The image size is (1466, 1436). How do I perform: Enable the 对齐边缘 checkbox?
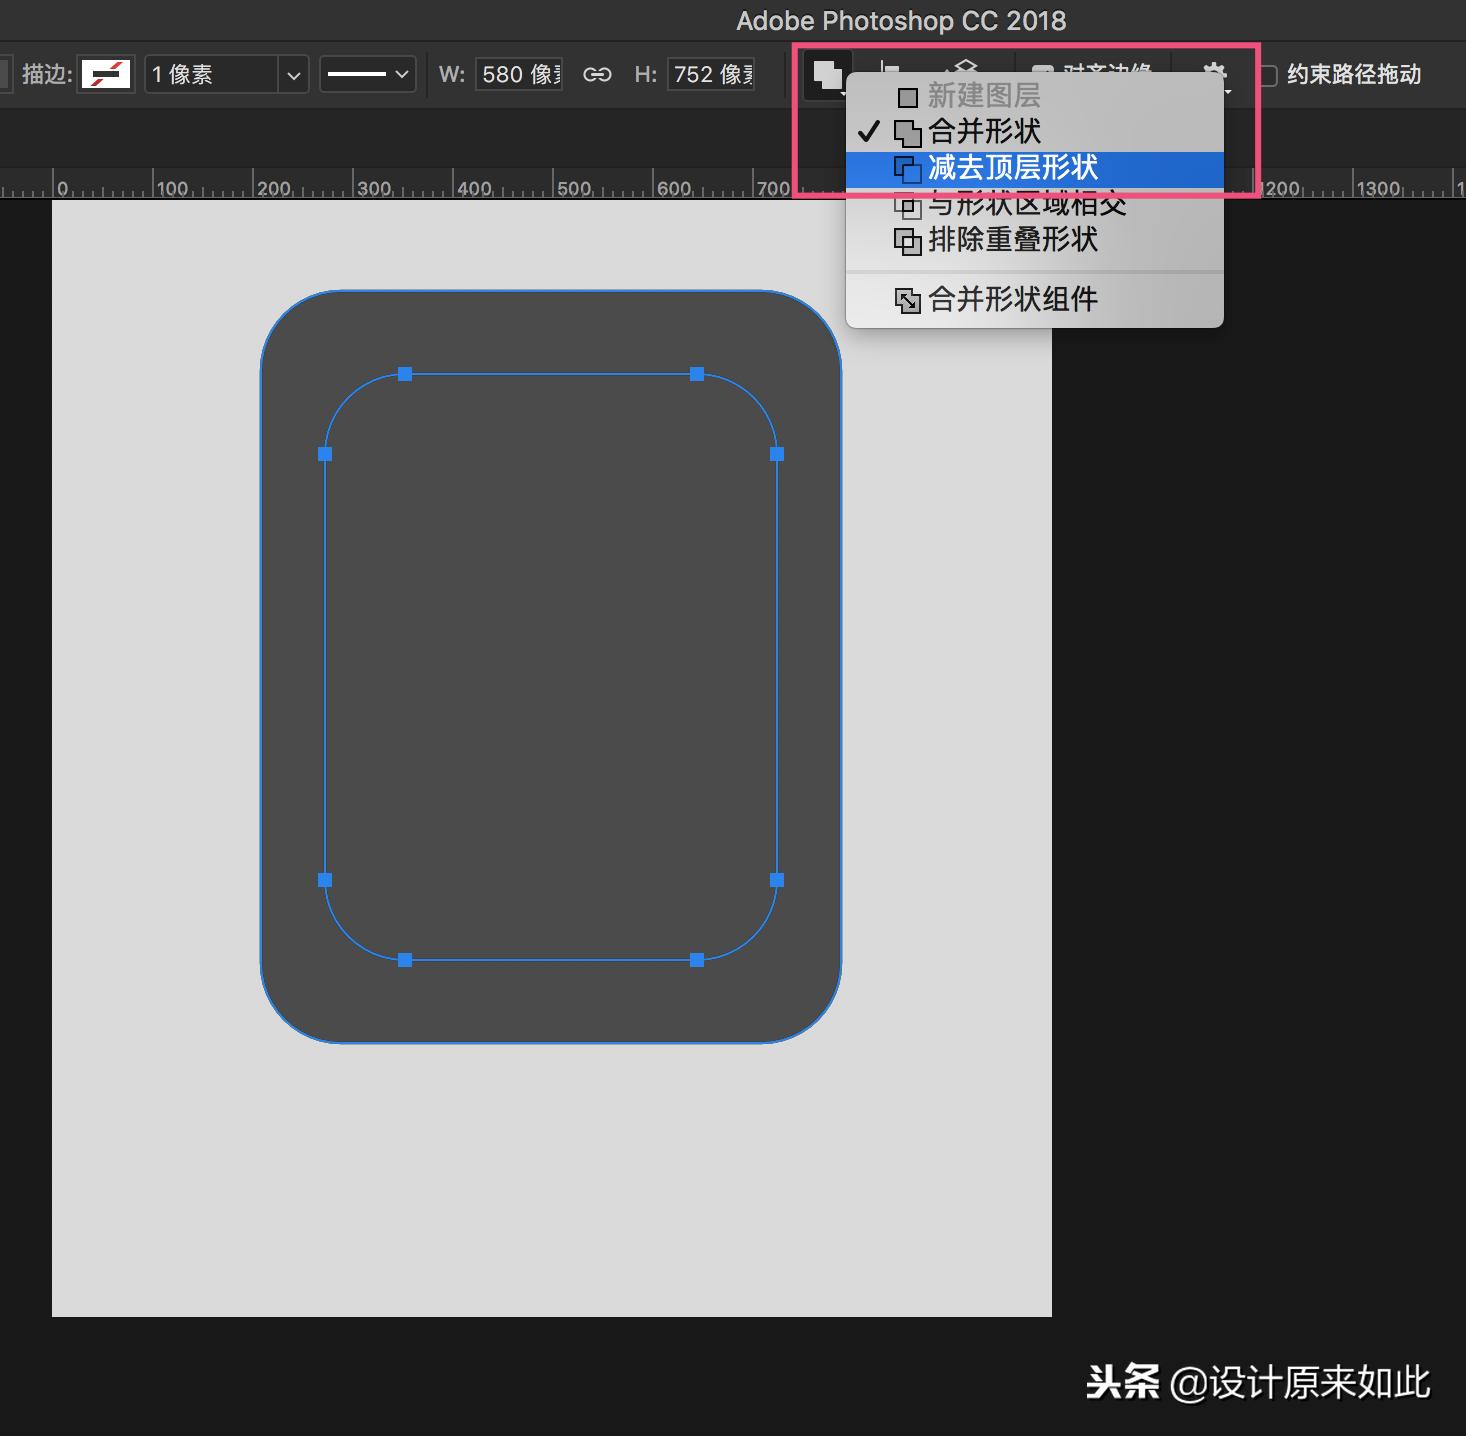pyautogui.click(x=1044, y=71)
